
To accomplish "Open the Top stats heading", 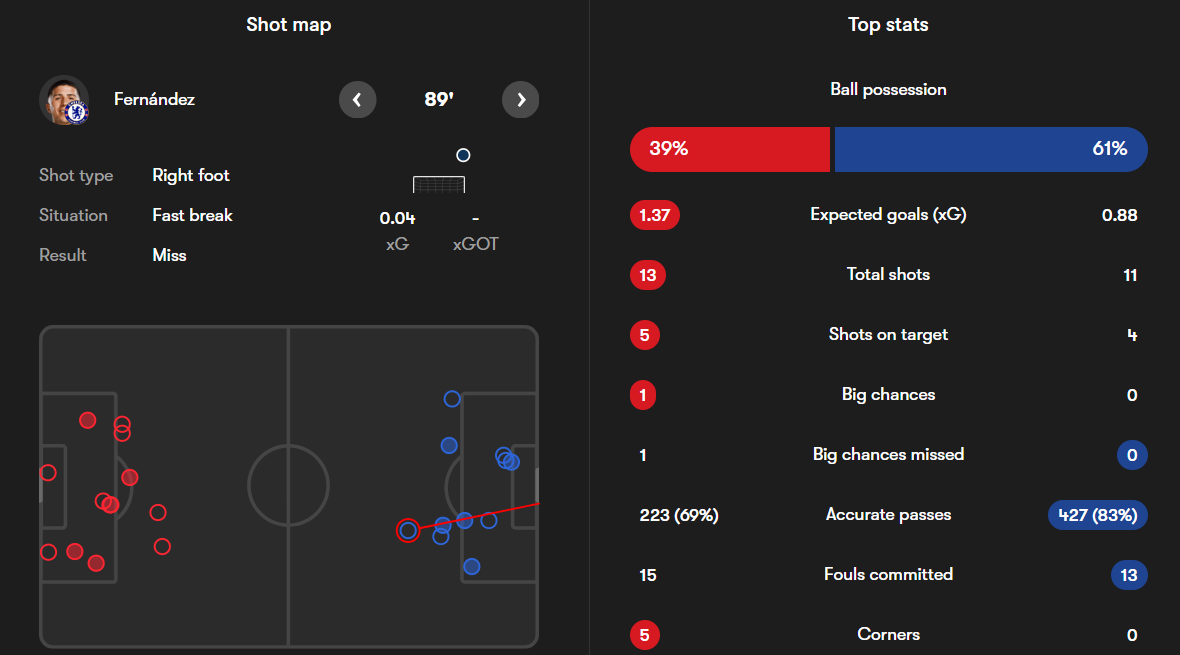I will click(888, 25).
